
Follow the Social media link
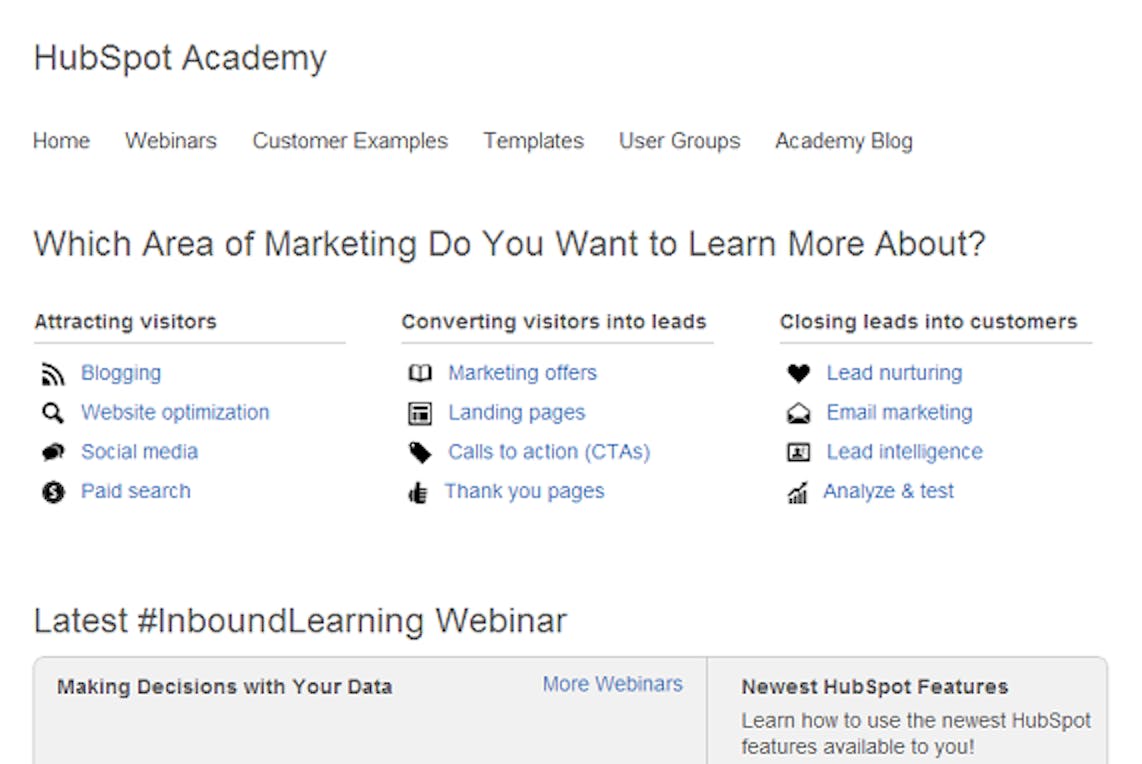pyautogui.click(x=140, y=452)
